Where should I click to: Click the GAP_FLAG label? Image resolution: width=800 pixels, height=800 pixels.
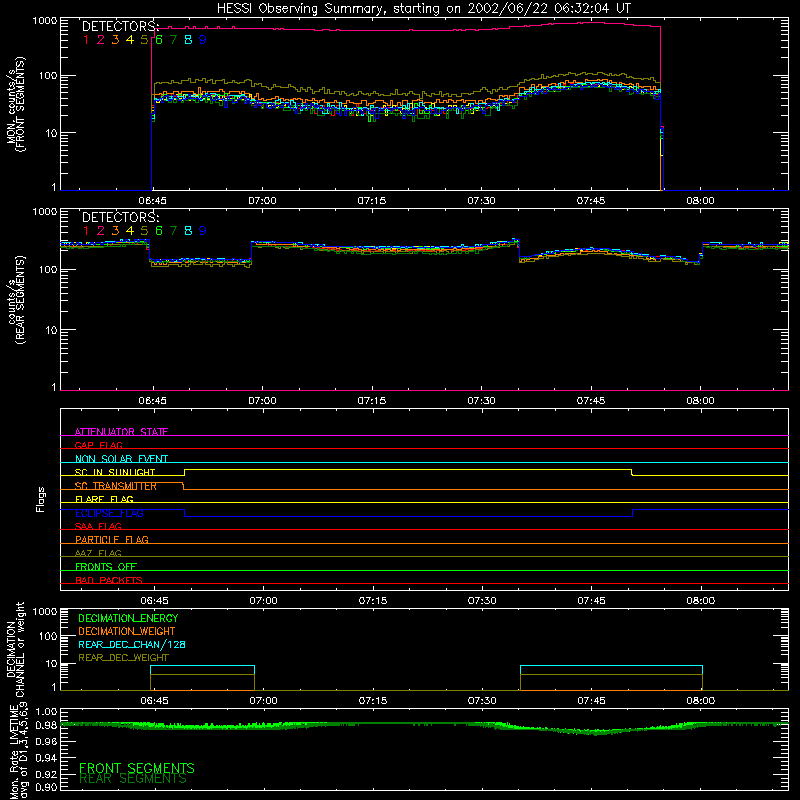(x=98, y=445)
